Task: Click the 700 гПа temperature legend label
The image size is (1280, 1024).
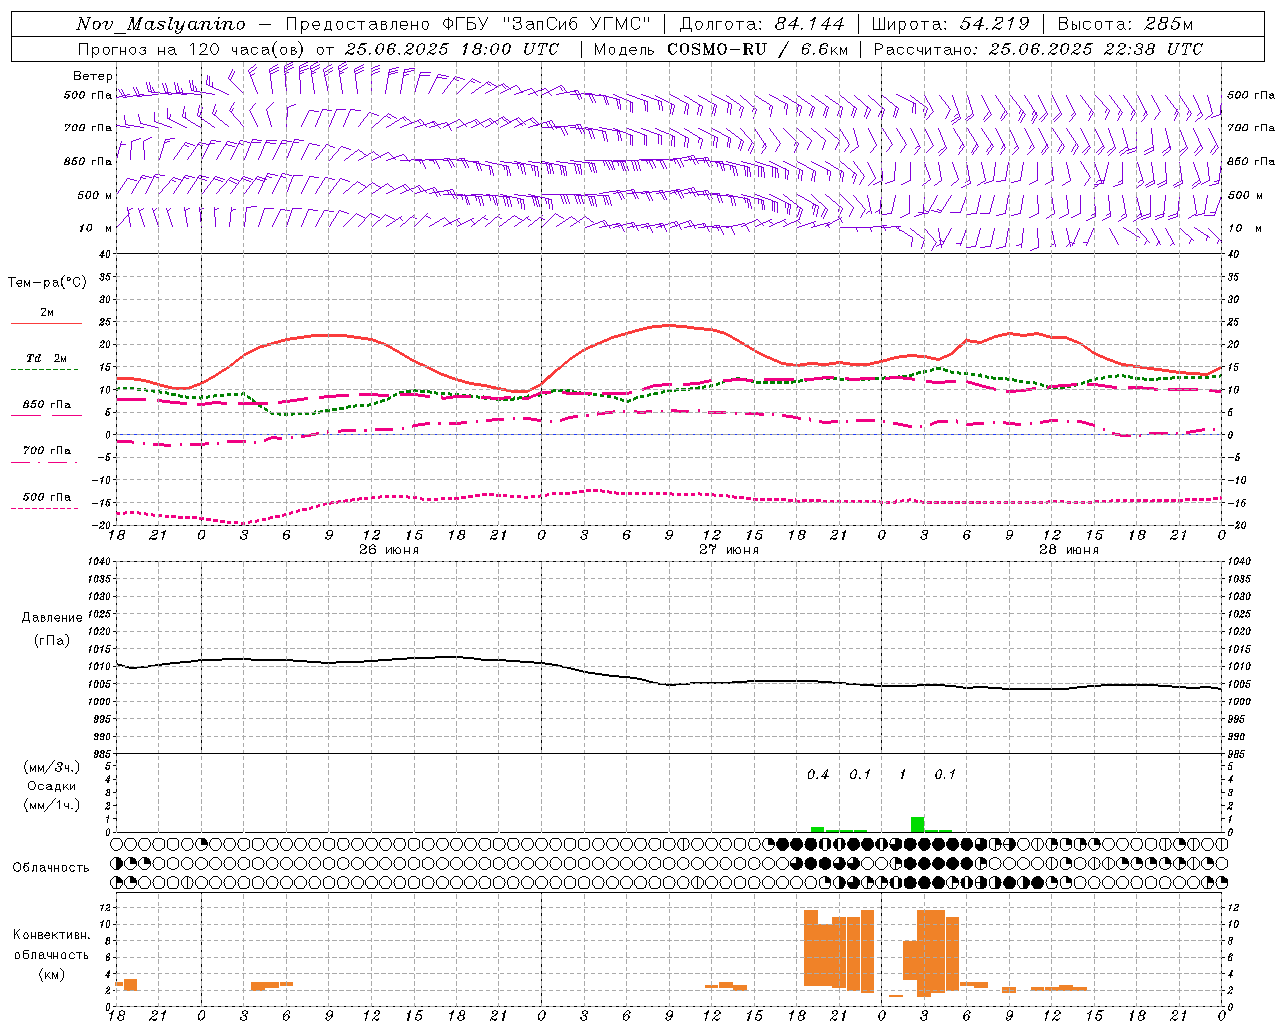Action: click(x=46, y=450)
